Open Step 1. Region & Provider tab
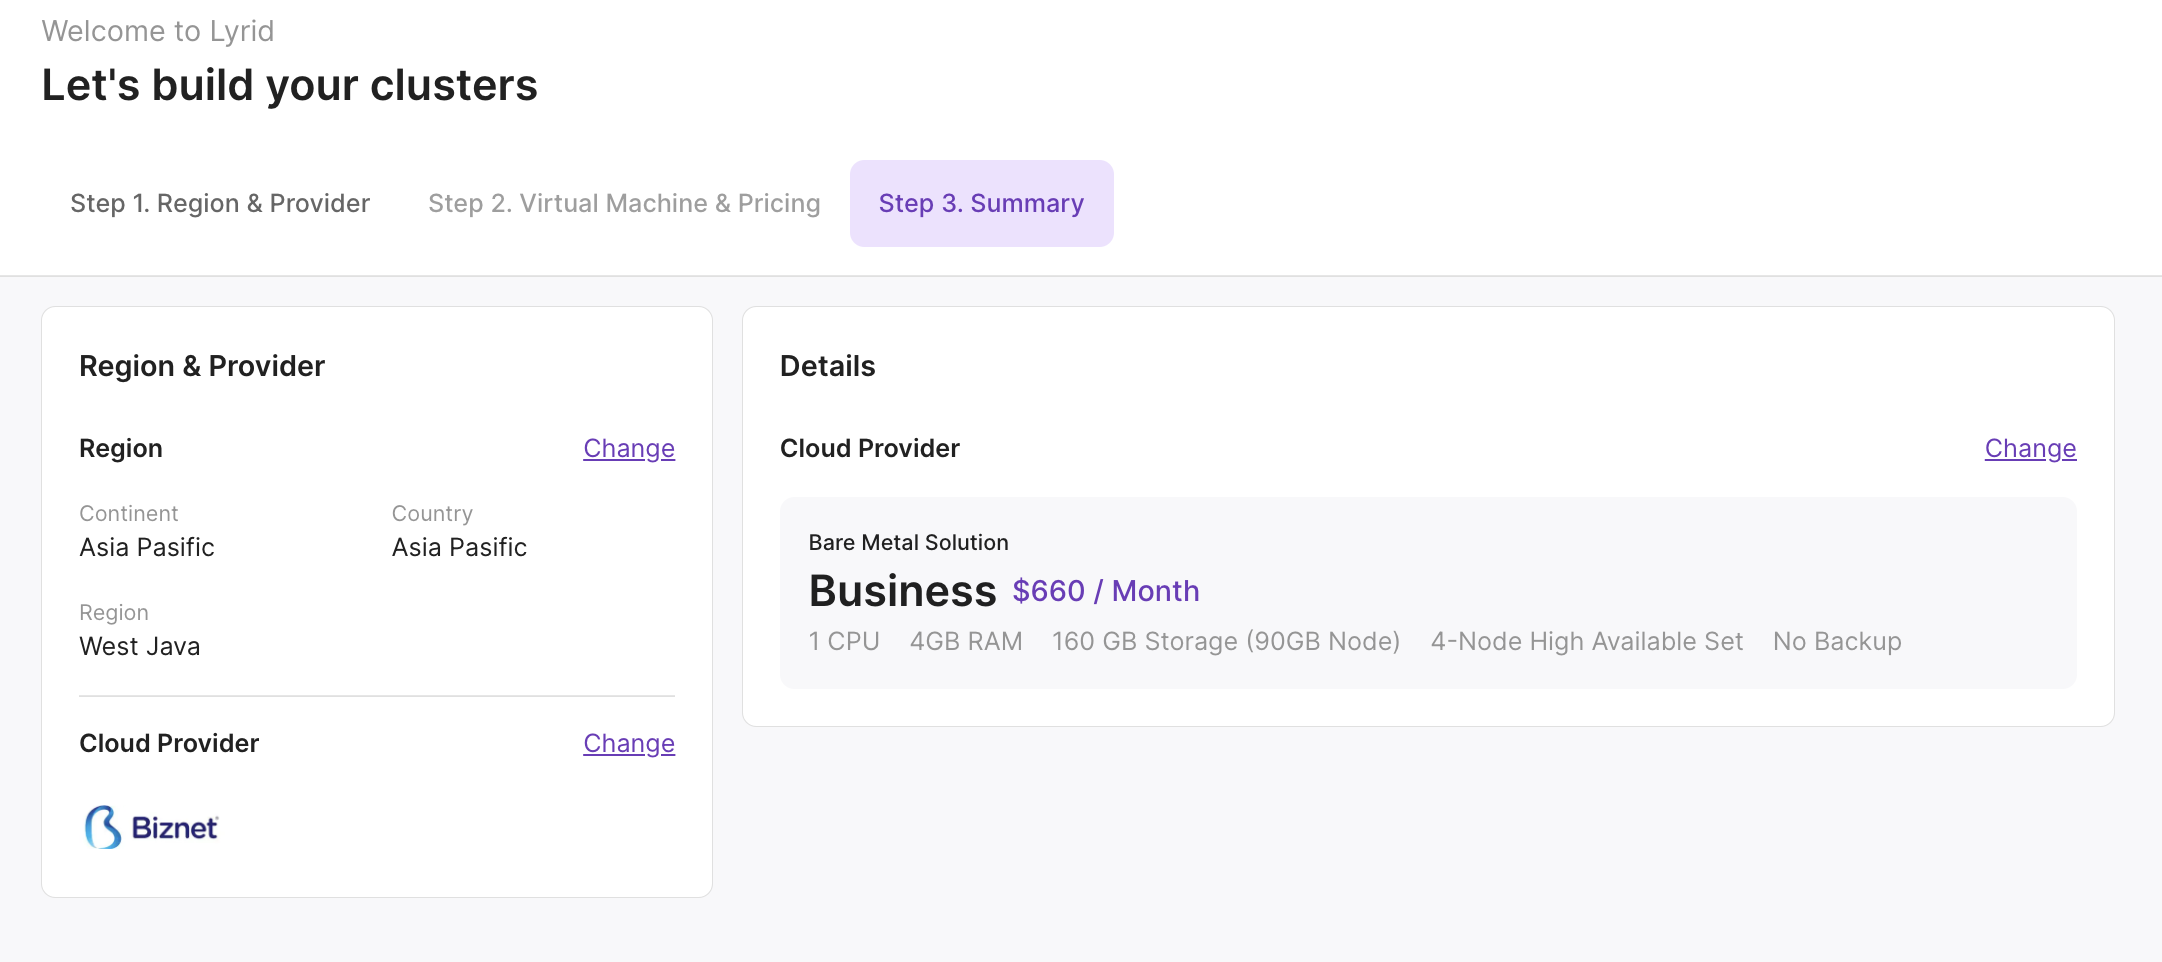The image size is (2162, 962). click(x=220, y=203)
